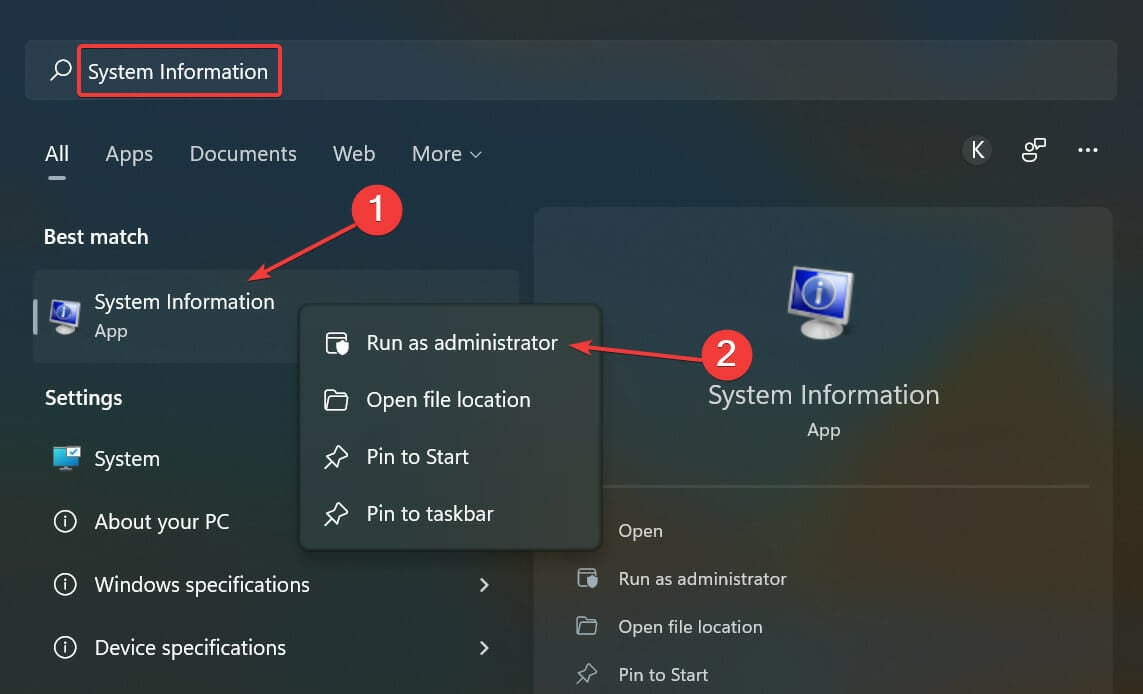Click the pin icon beside context-menu Pin to Start
Viewport: 1143px width, 694px height.
(x=336, y=457)
